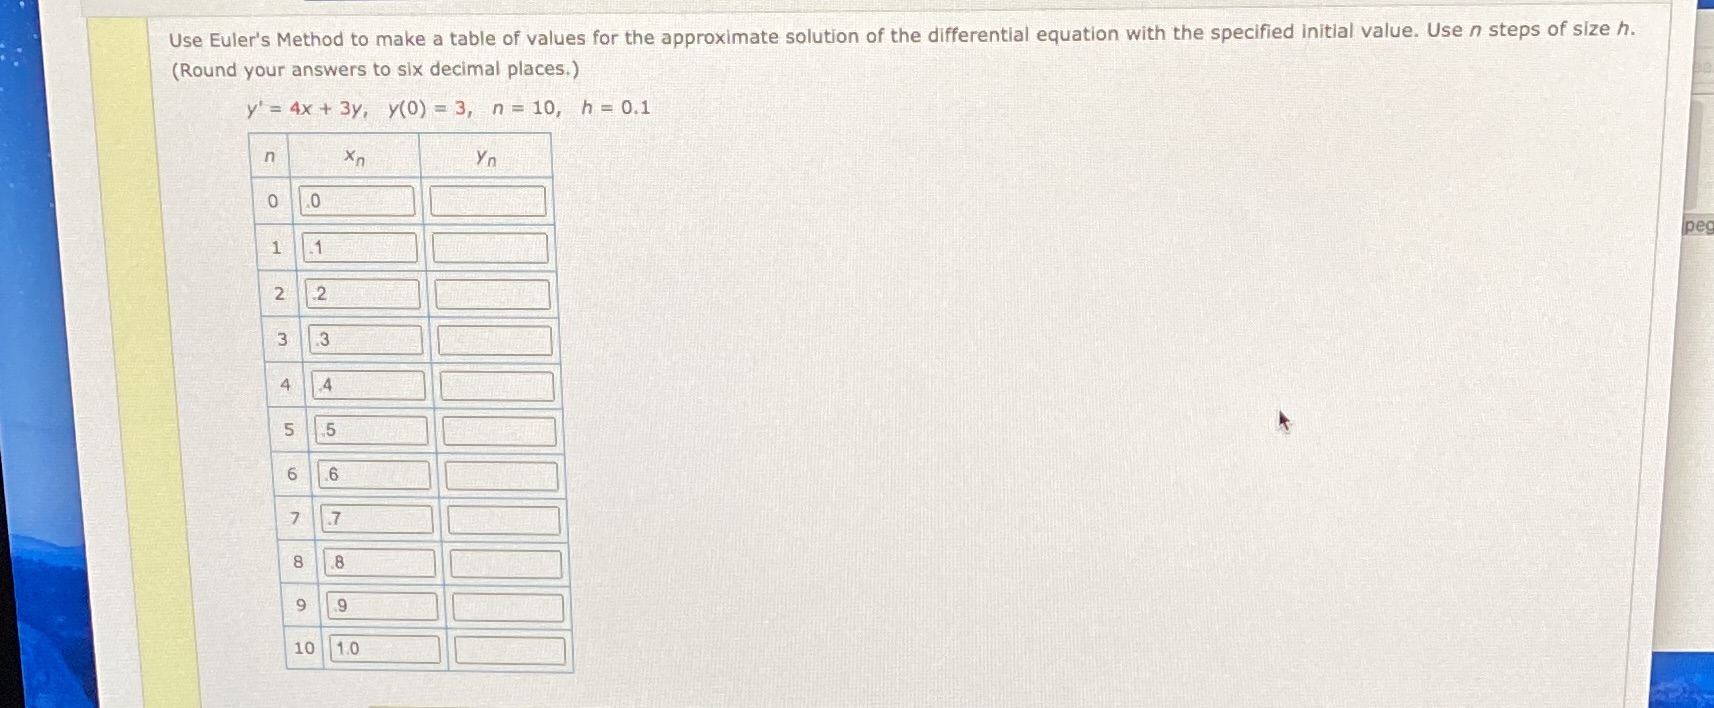Click the x₈ field showing .8

click(x=382, y=563)
